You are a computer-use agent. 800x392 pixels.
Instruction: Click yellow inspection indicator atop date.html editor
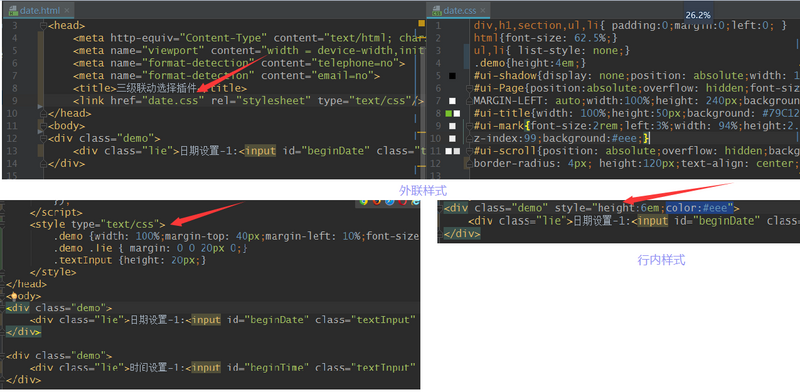(421, 23)
